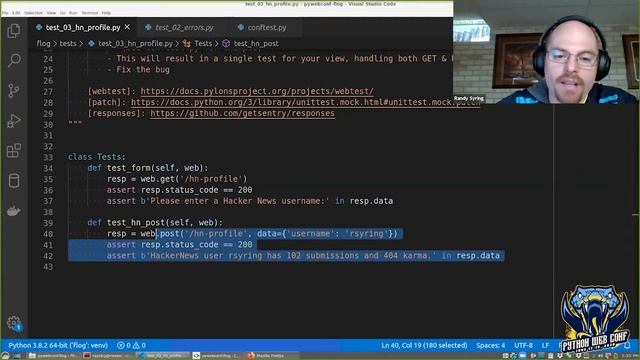Click the class symbol icon beside Tests in breadcrumb
Viewport: 640px width, 360px height.
[x=187, y=43]
